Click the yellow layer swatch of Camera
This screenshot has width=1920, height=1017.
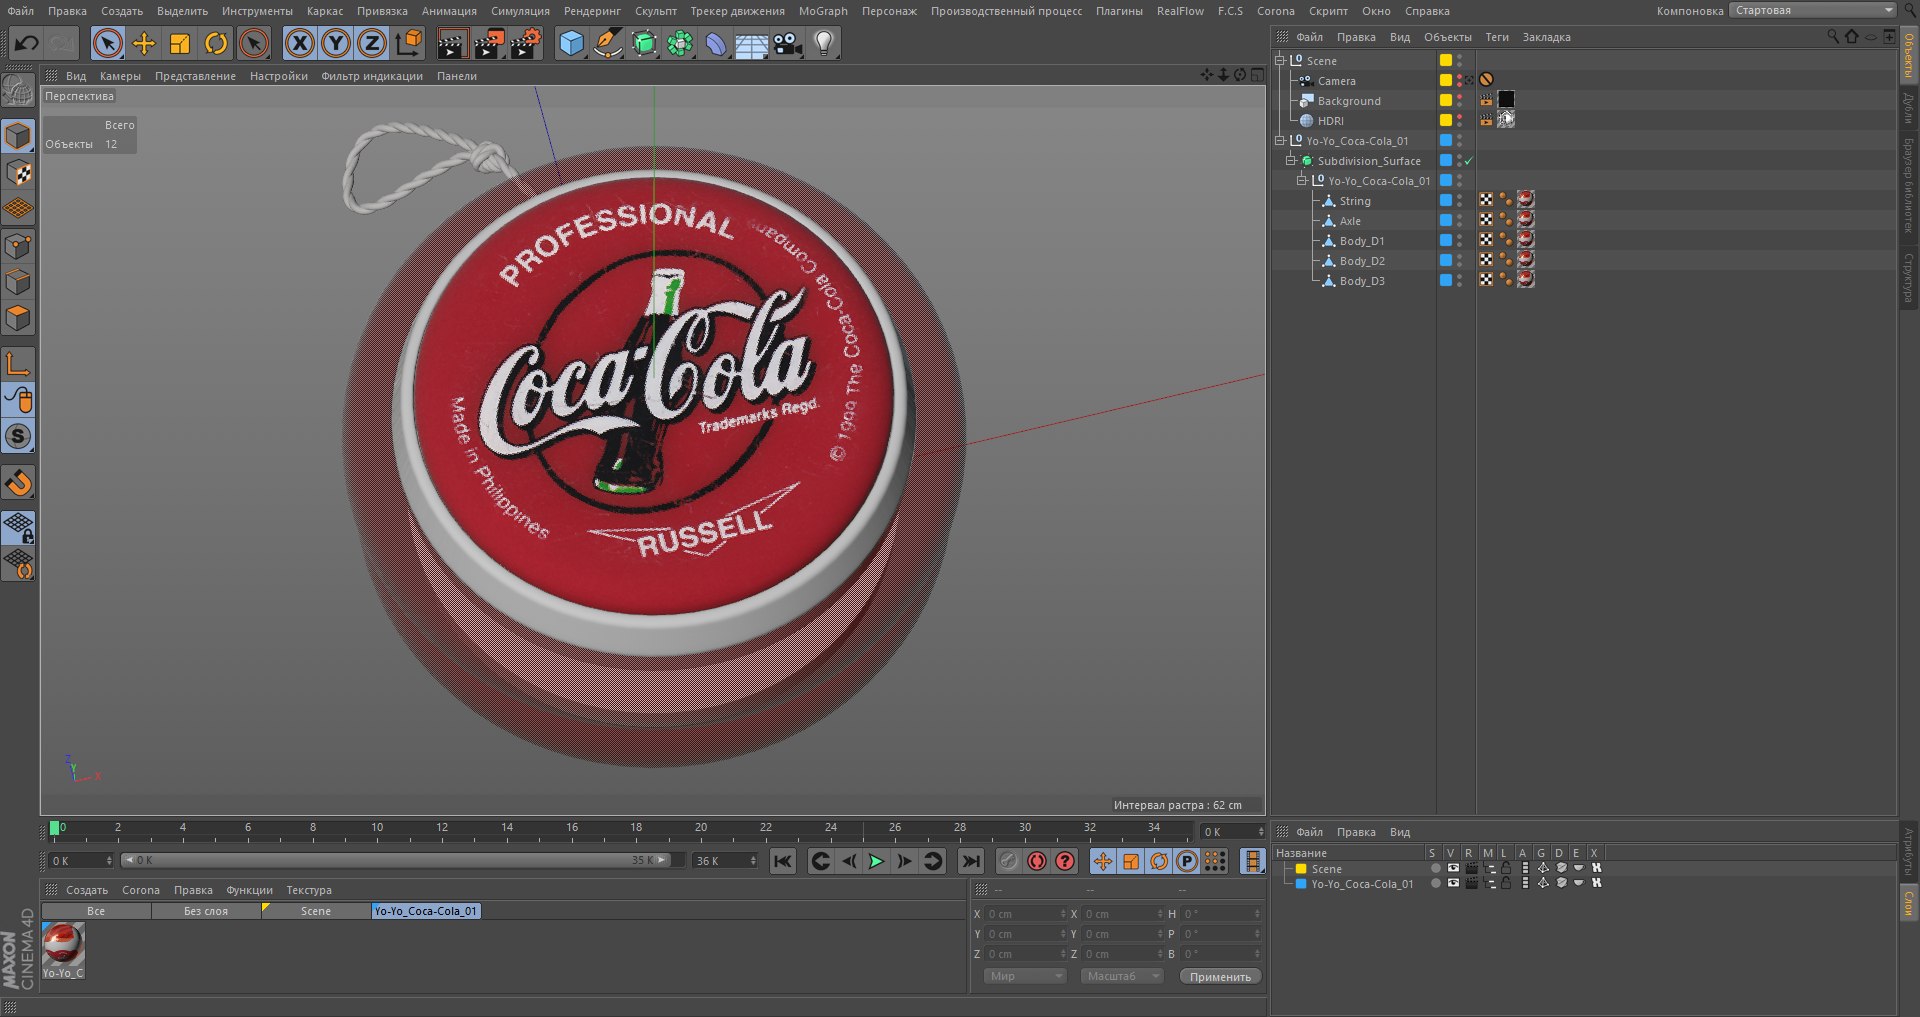(1445, 80)
